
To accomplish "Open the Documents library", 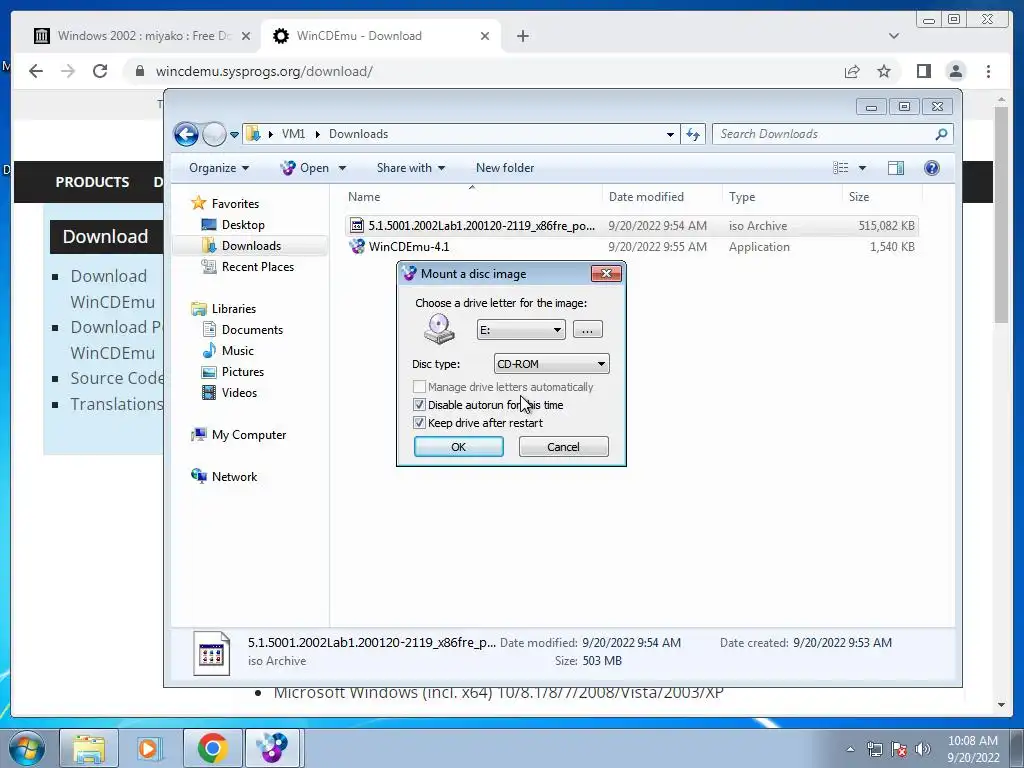I will point(252,330).
